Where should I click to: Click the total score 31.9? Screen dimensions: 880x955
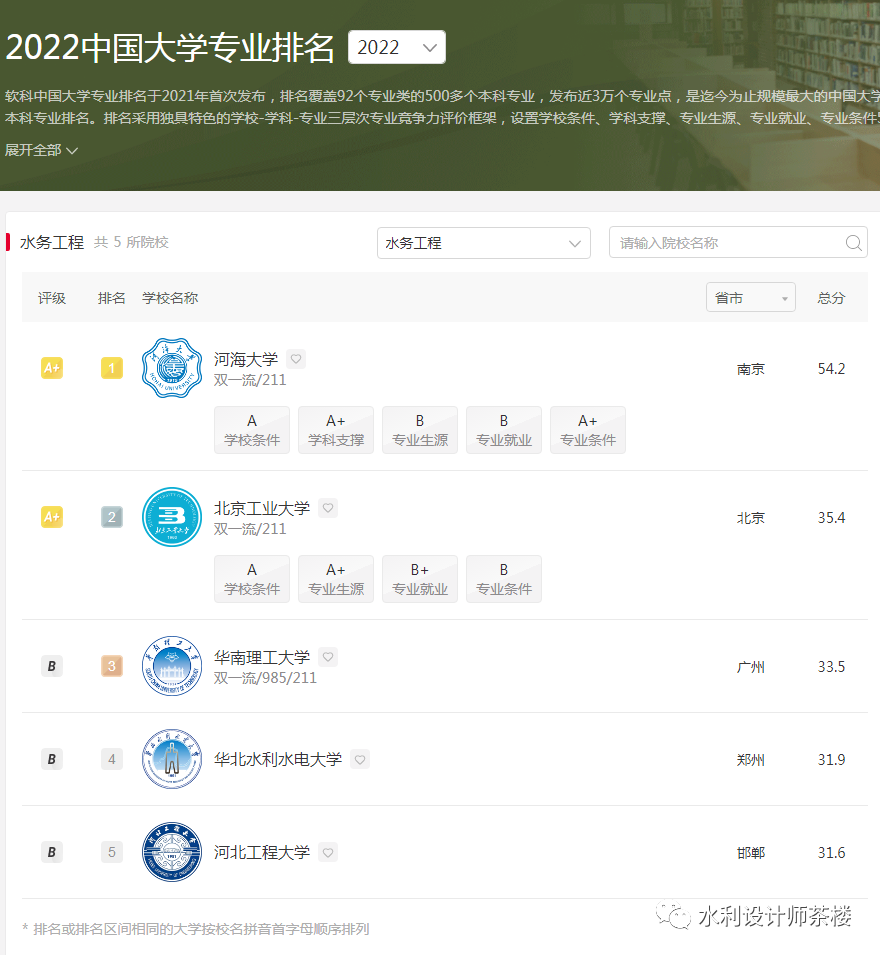tap(831, 759)
